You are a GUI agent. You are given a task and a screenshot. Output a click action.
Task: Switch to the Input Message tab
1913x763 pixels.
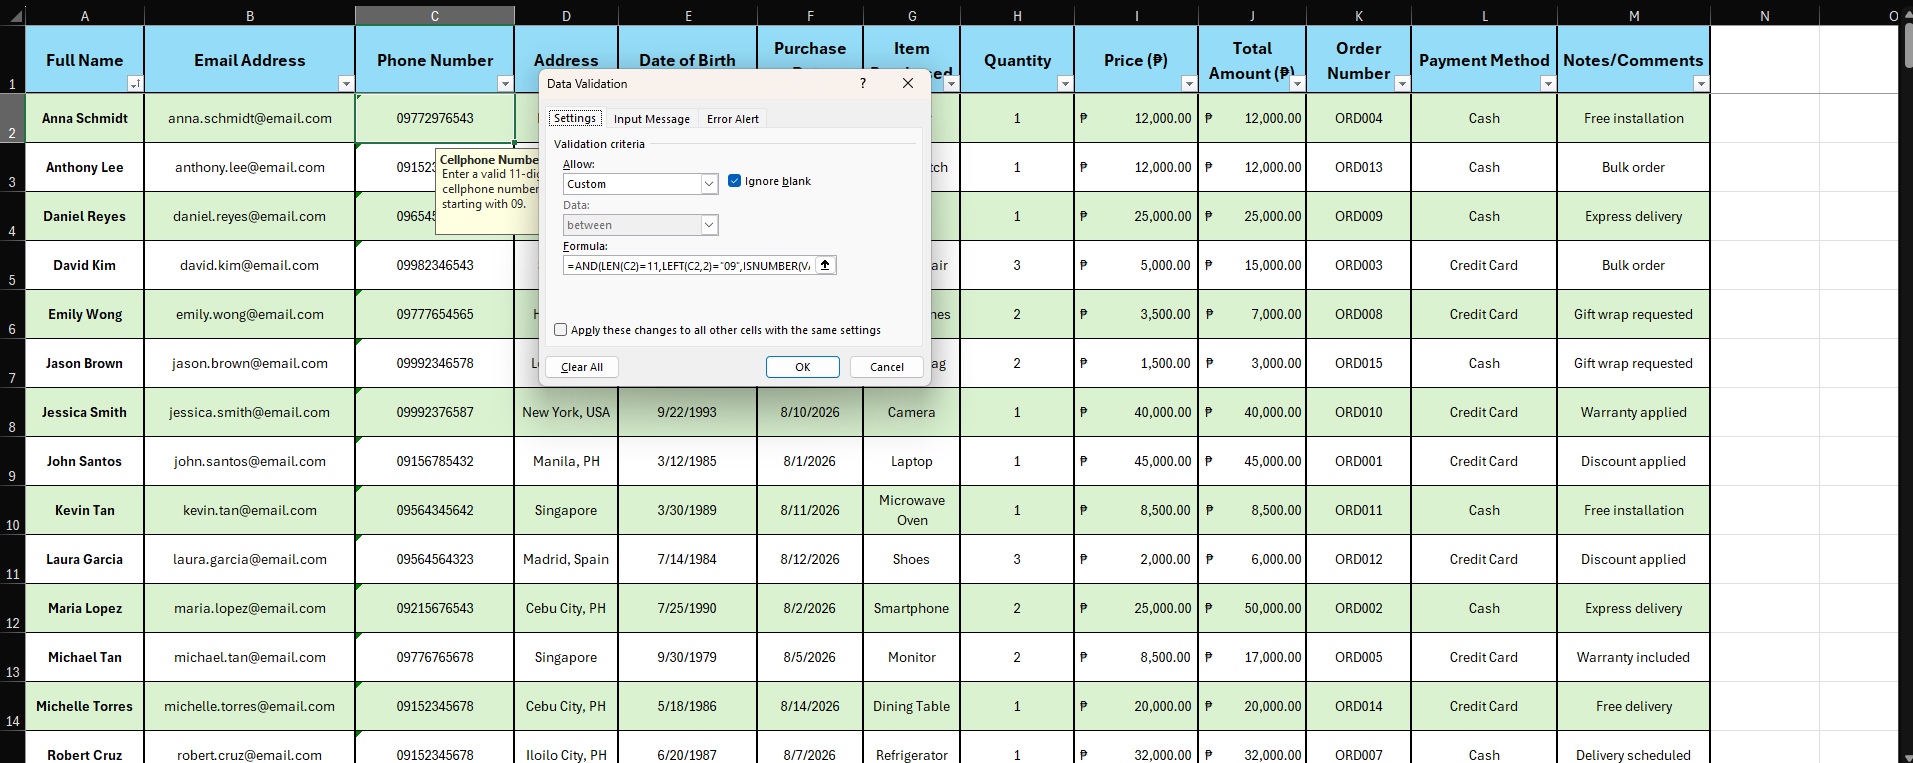tap(652, 119)
